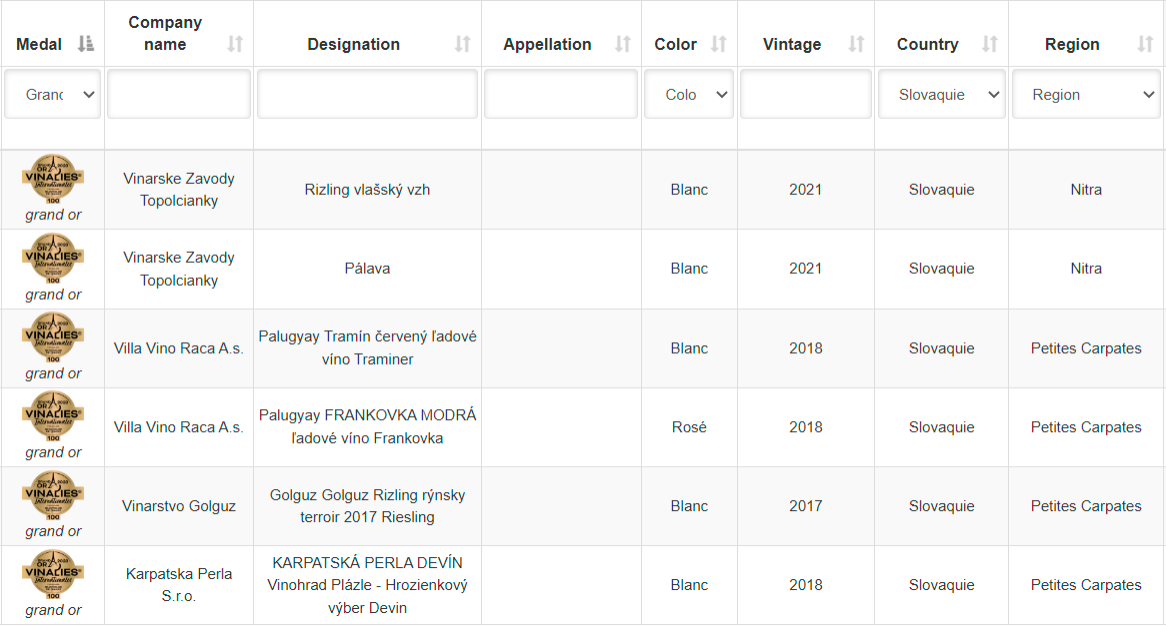Click the 'Rosé' color cell
The width and height of the screenshot is (1166, 627).
(689, 427)
